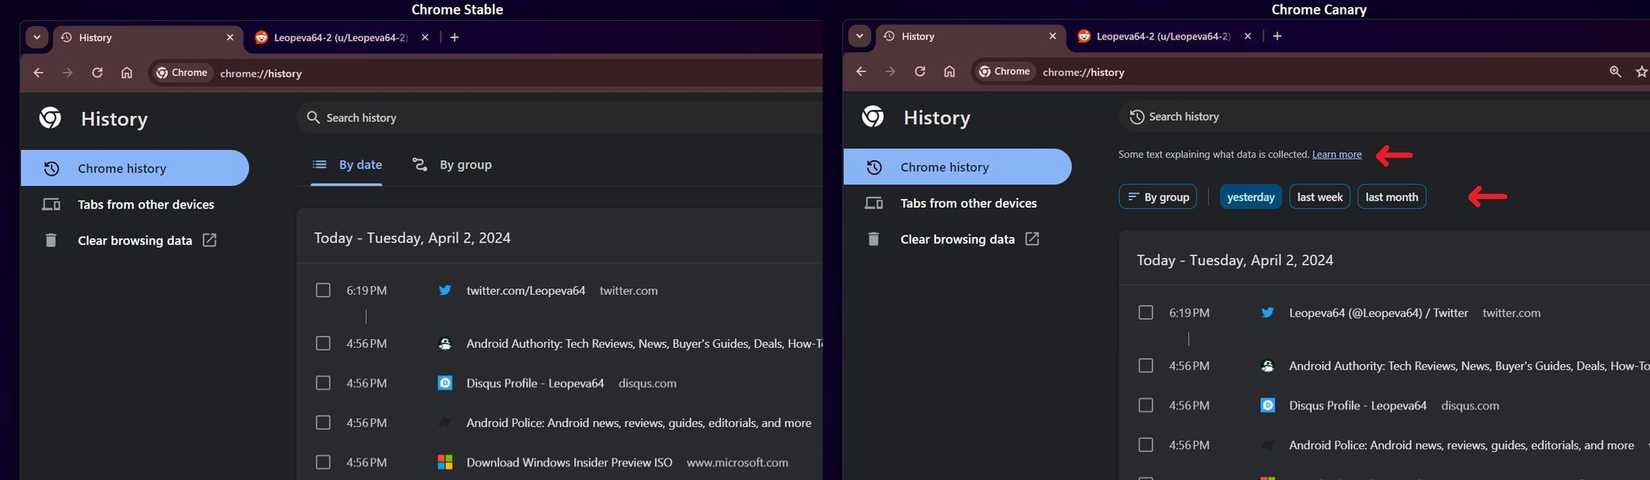This screenshot has height=480, width=1650.
Task: Filter history by yesterday chip
Action: click(1251, 197)
